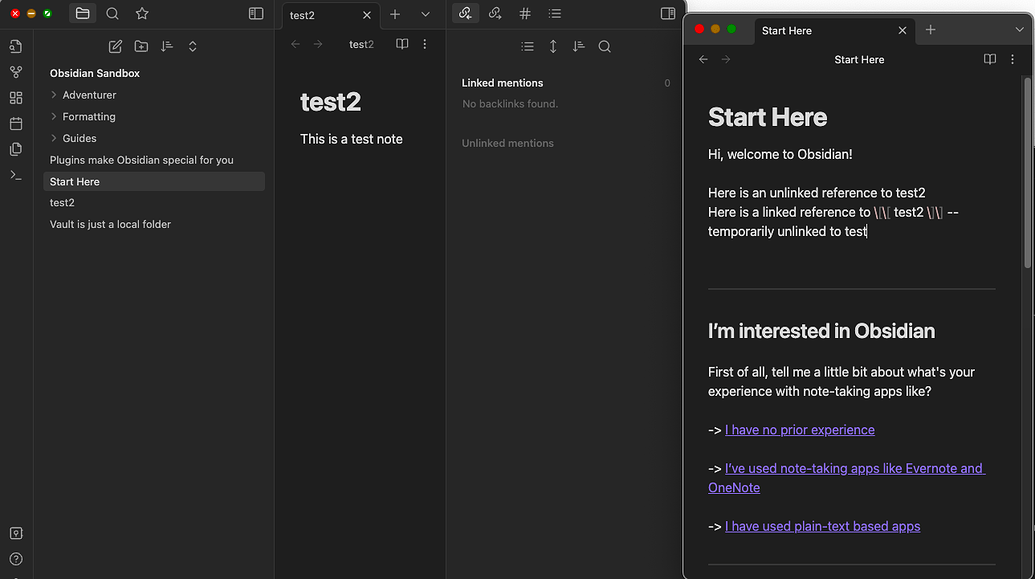
Task: Toggle the left sidebar panel
Action: pos(256,14)
